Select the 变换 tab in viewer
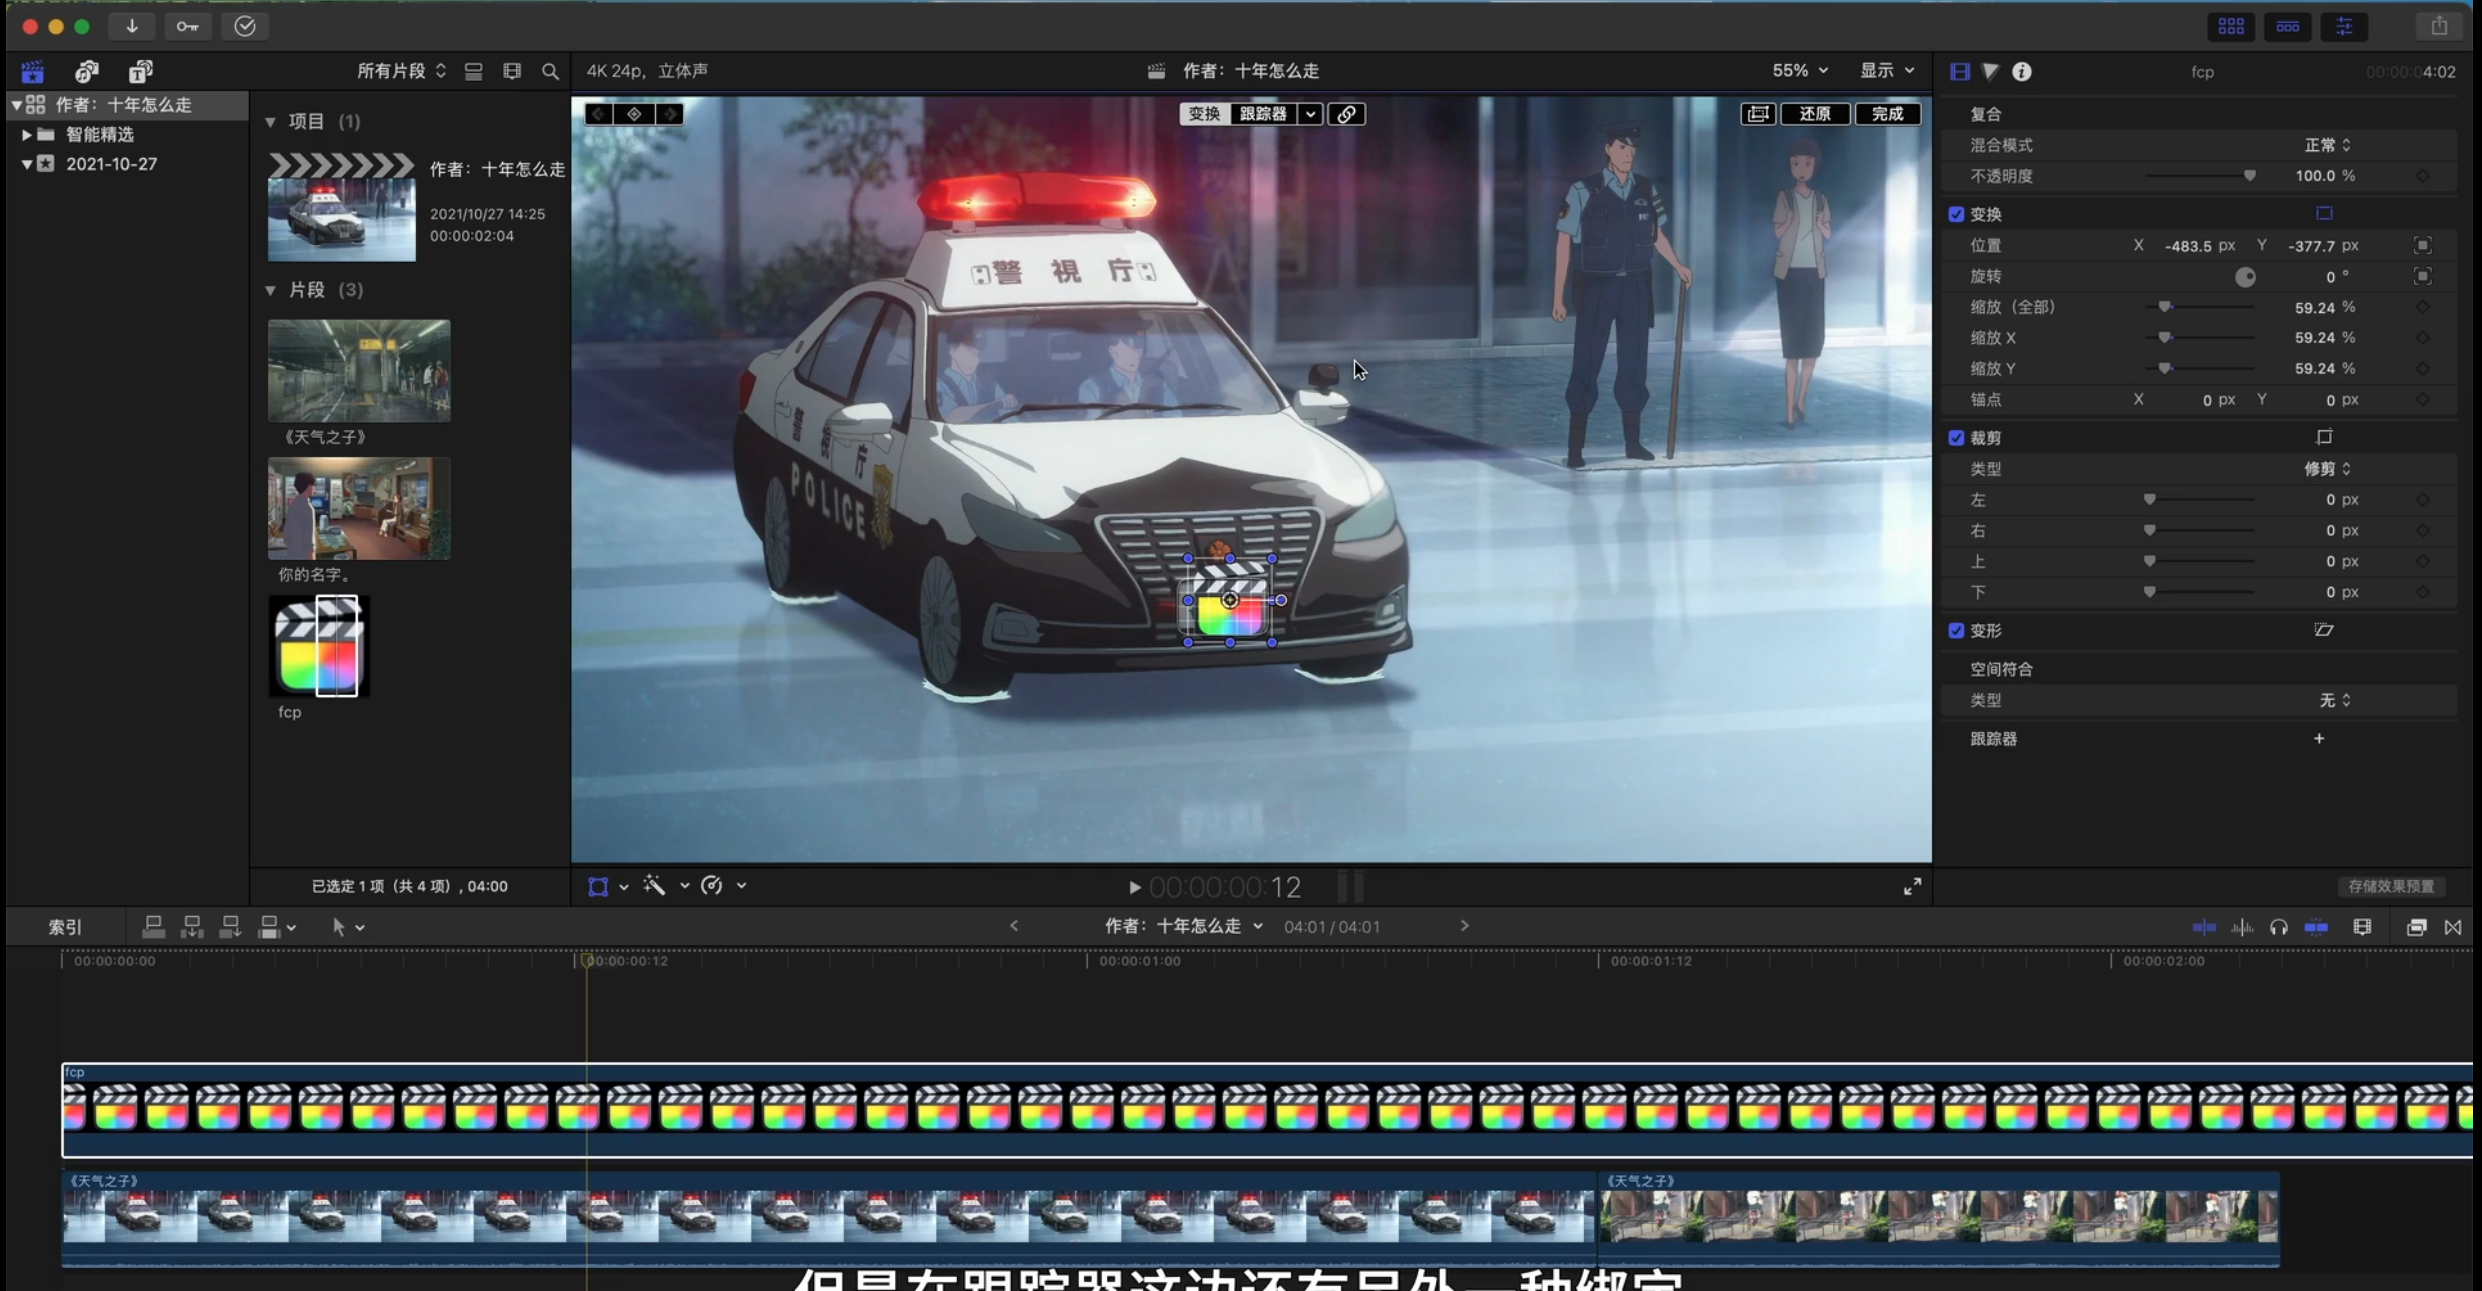The image size is (2482, 1291). coord(1204,114)
